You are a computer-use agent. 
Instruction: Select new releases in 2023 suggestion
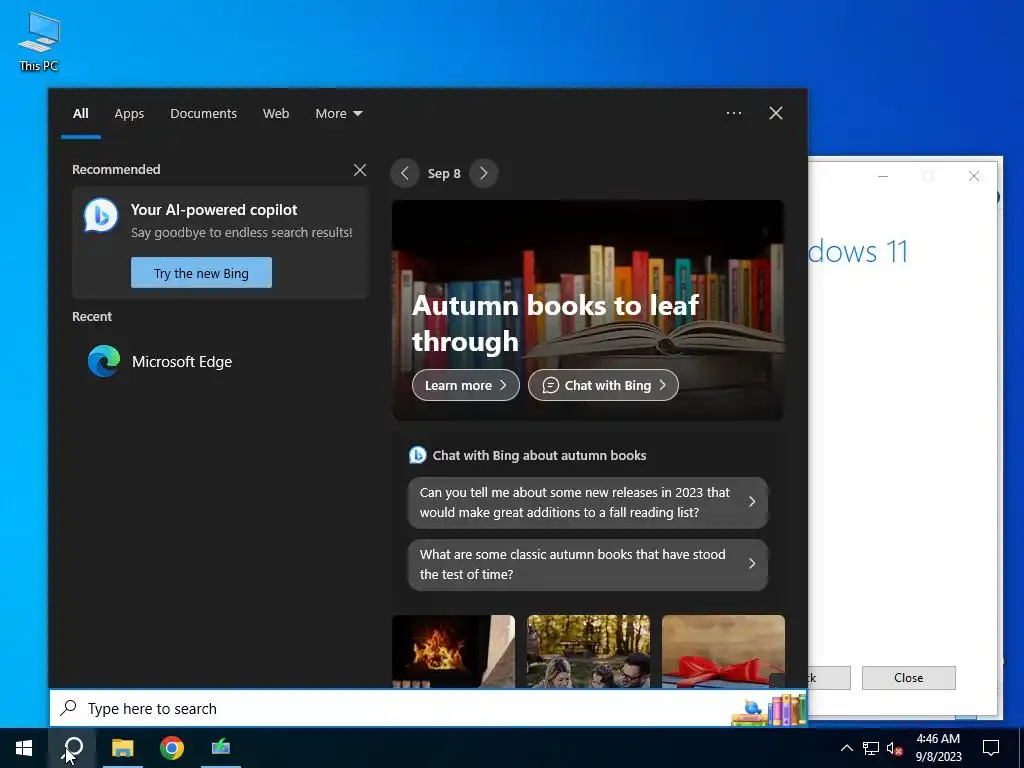click(588, 502)
